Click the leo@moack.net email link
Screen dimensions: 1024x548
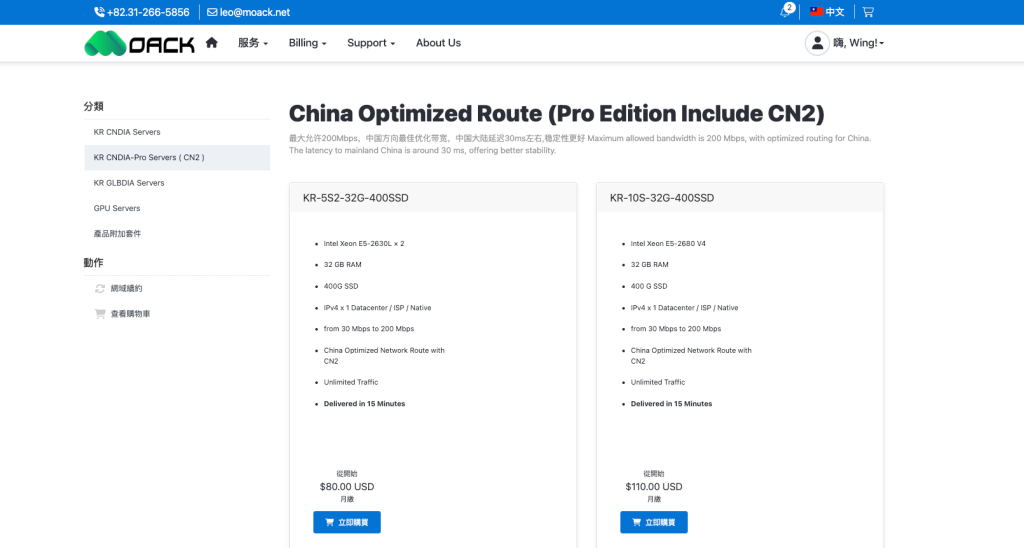[x=248, y=12]
